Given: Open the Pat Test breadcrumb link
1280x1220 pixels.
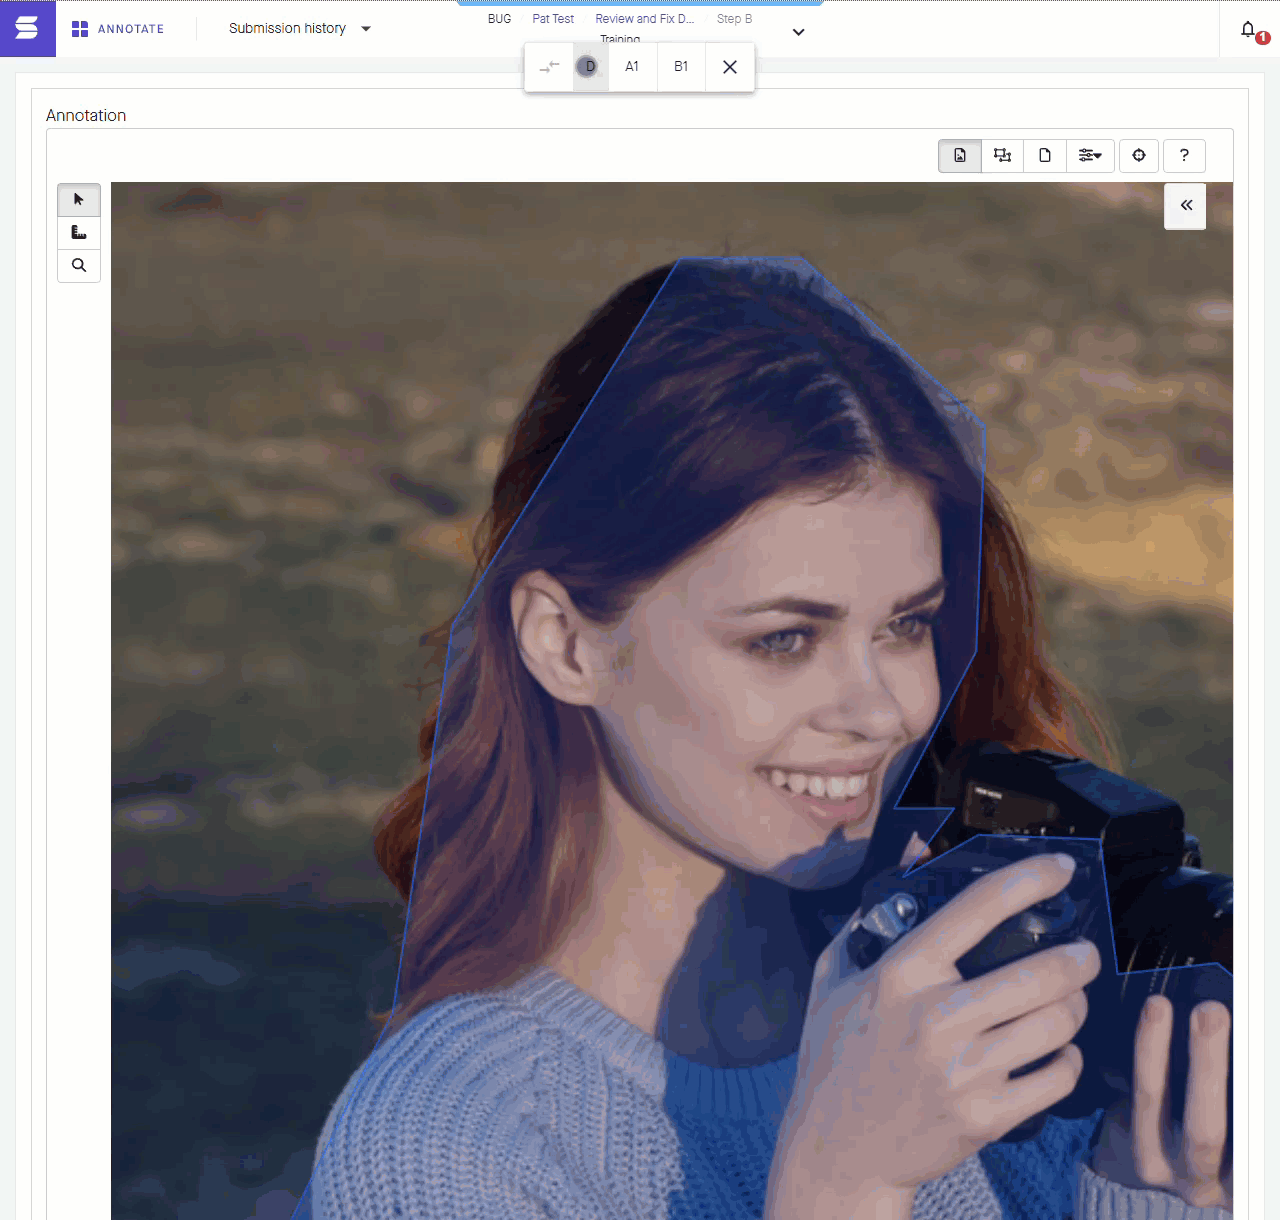Looking at the screenshot, I should point(553,19).
